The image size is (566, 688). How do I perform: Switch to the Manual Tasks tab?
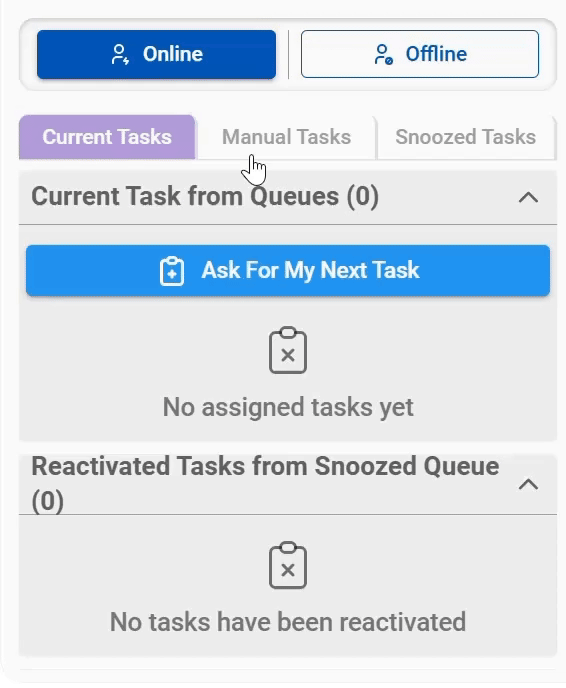(x=286, y=137)
